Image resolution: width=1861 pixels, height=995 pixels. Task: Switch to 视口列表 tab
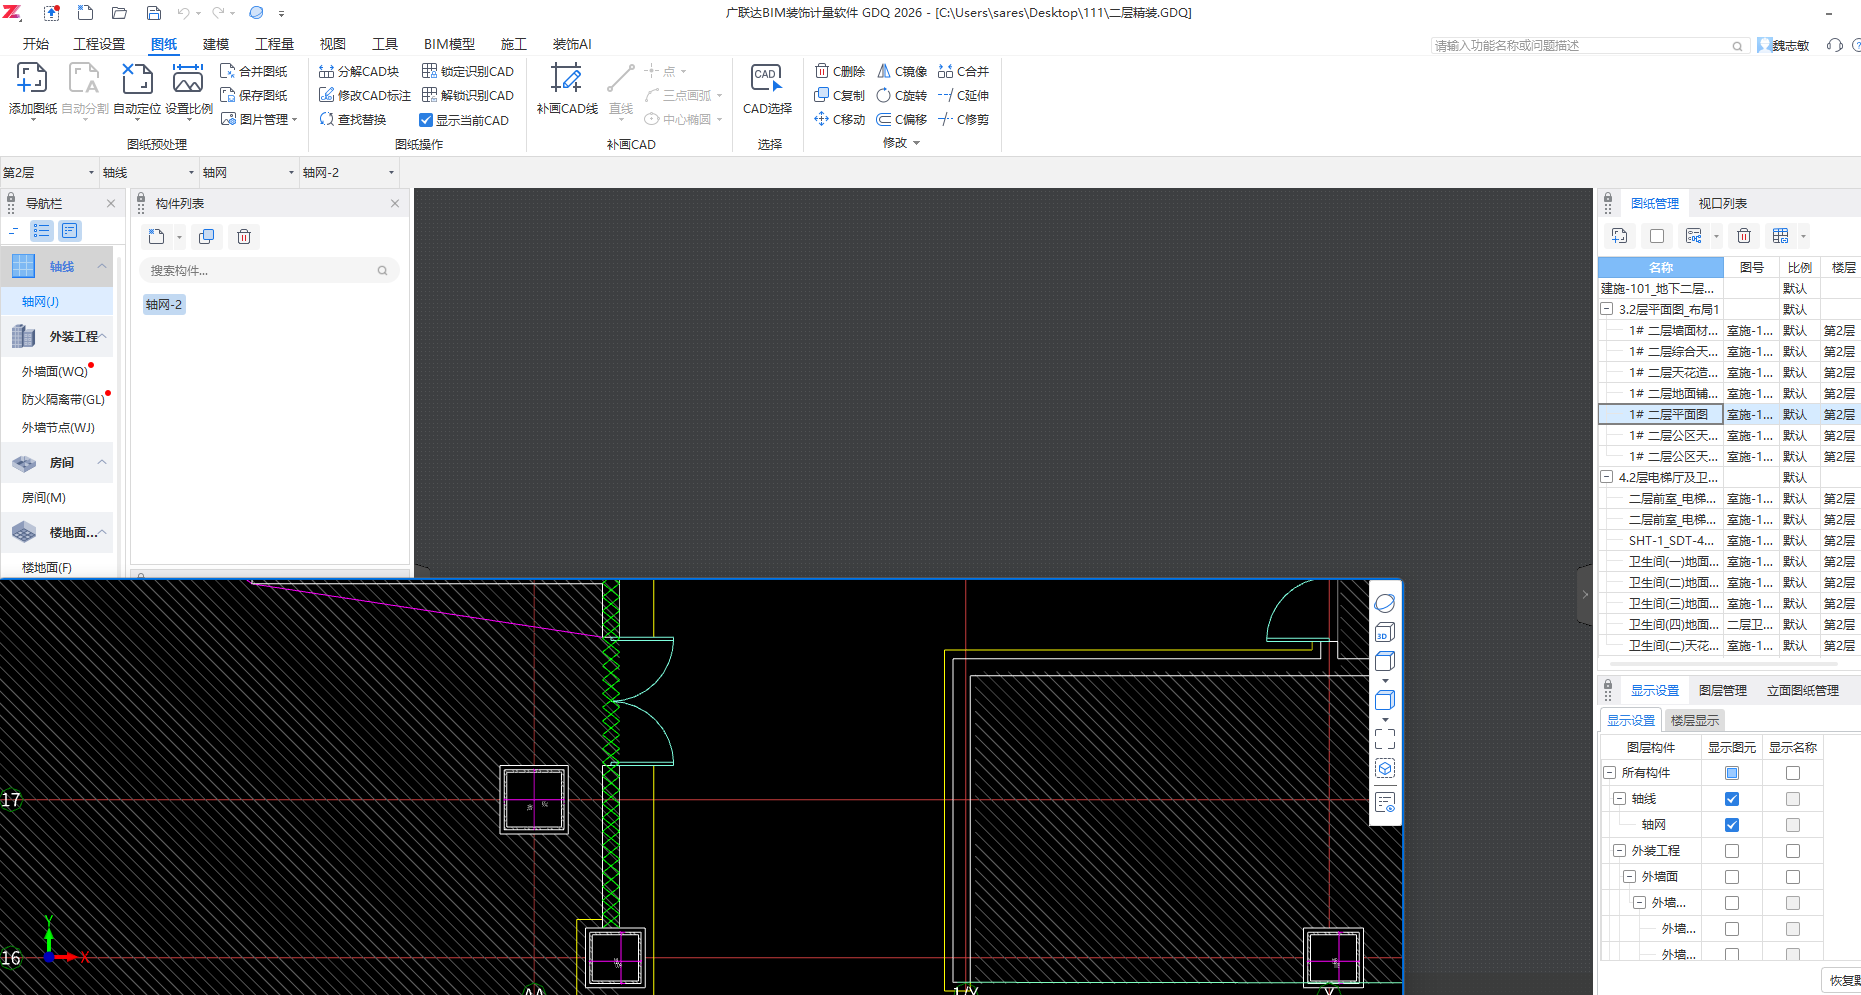tap(1723, 203)
